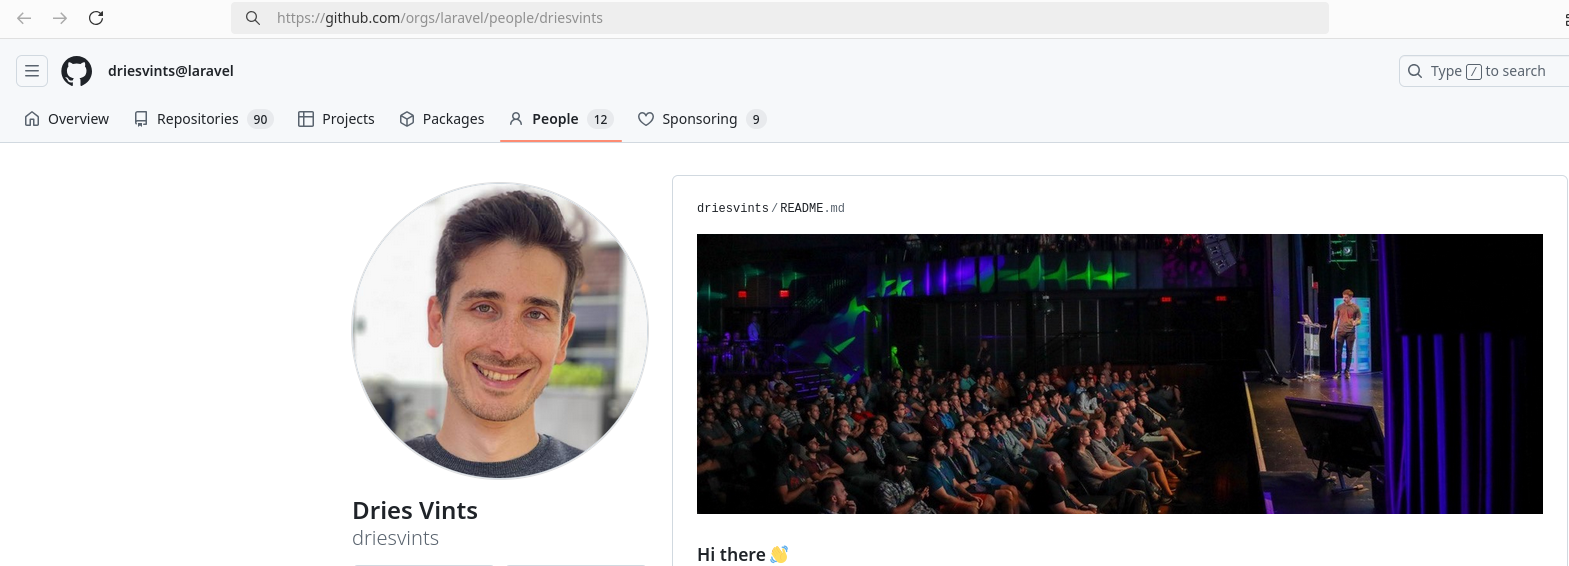Open Dries Vints' profile avatar photo
Screen dimensions: 1569x566
[x=500, y=330]
